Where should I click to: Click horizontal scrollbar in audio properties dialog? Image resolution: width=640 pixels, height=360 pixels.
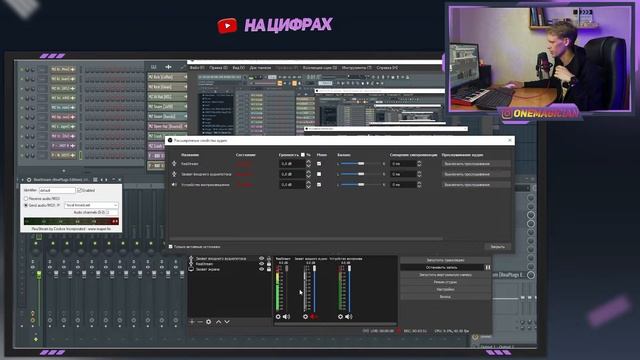click(306, 239)
